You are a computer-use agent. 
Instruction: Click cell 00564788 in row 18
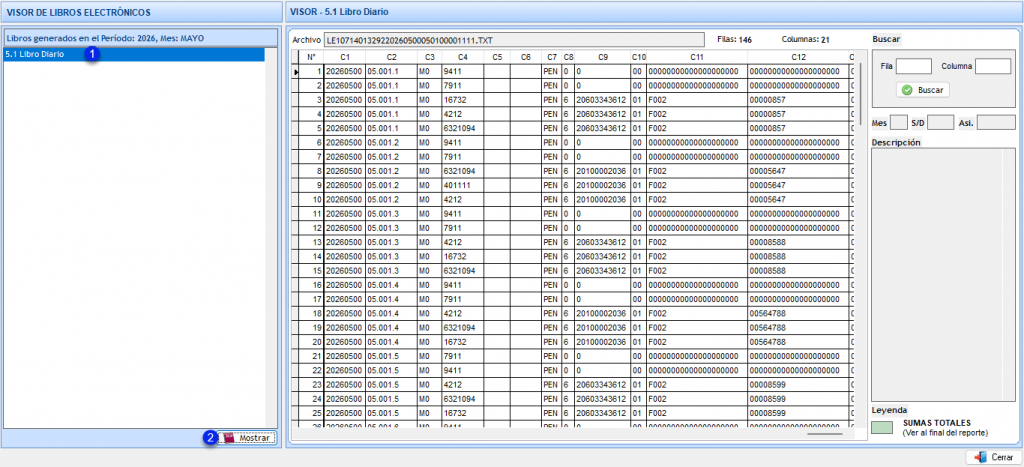(798, 314)
